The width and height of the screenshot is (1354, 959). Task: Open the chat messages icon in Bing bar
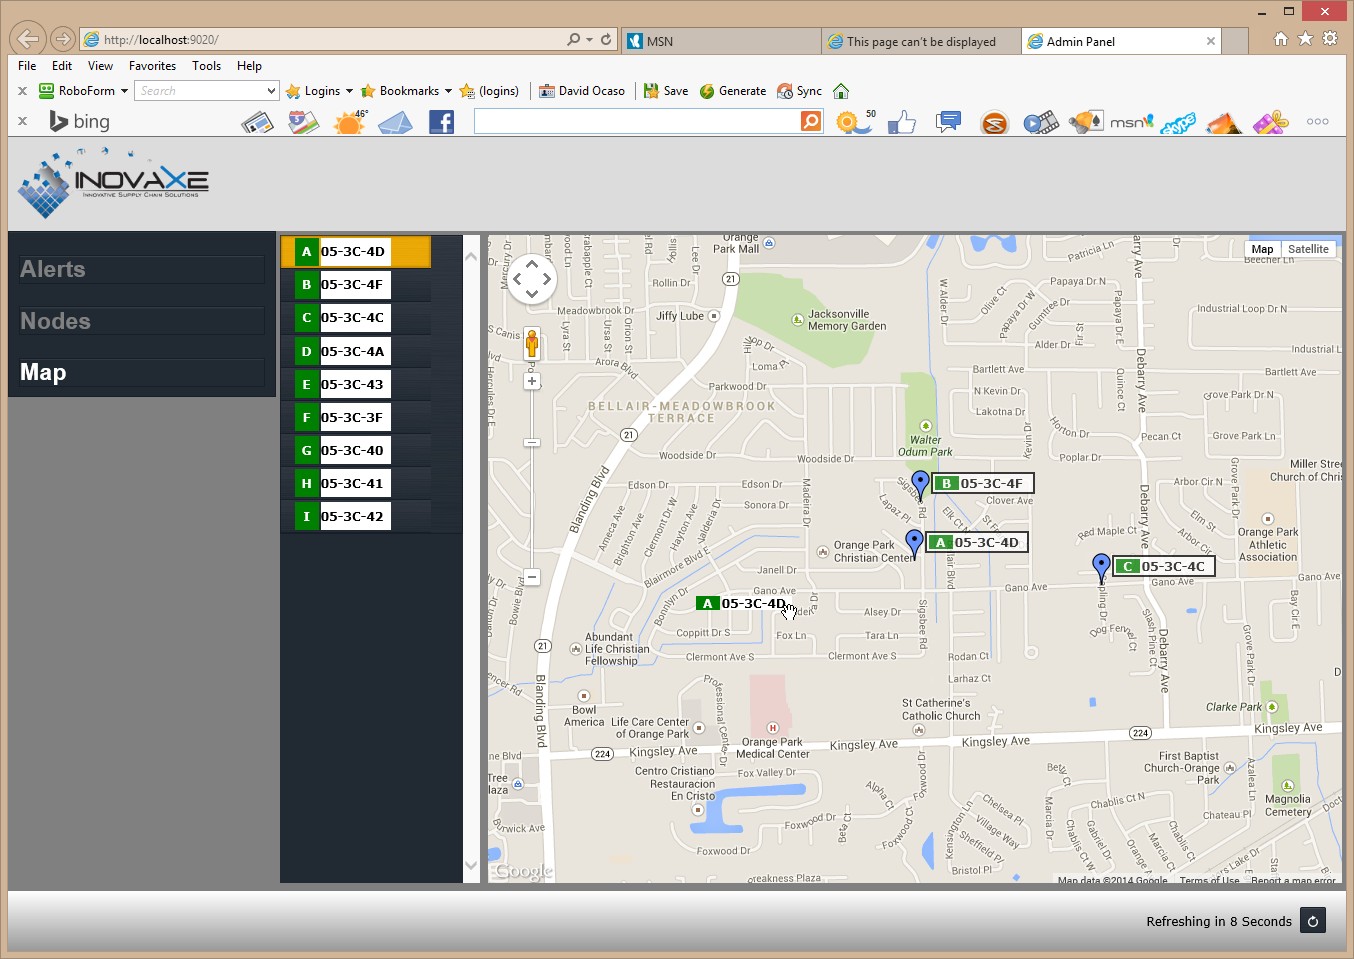point(948,122)
